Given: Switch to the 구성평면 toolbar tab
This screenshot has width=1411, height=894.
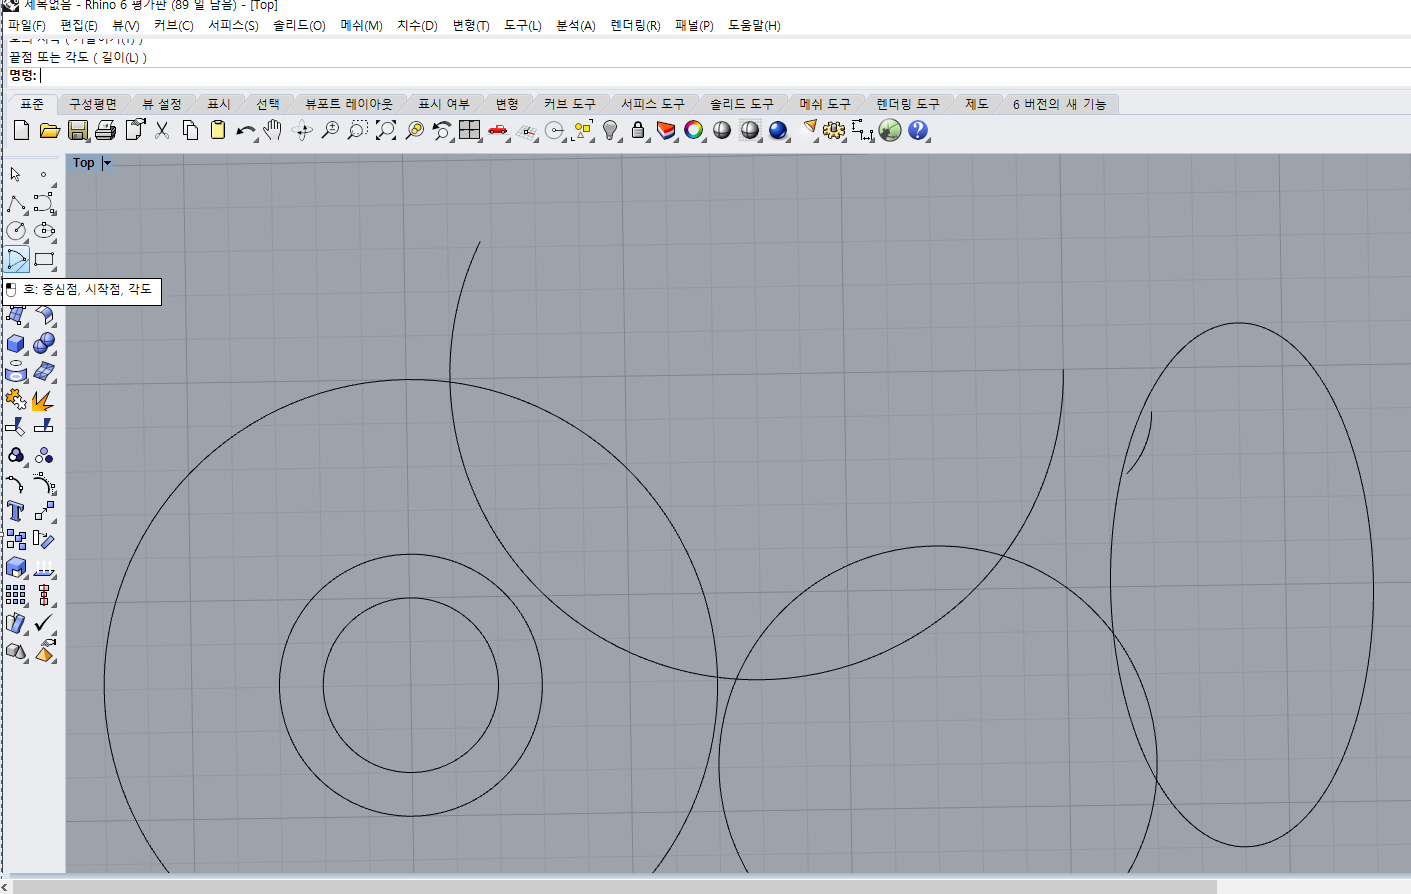Looking at the screenshot, I should [93, 104].
